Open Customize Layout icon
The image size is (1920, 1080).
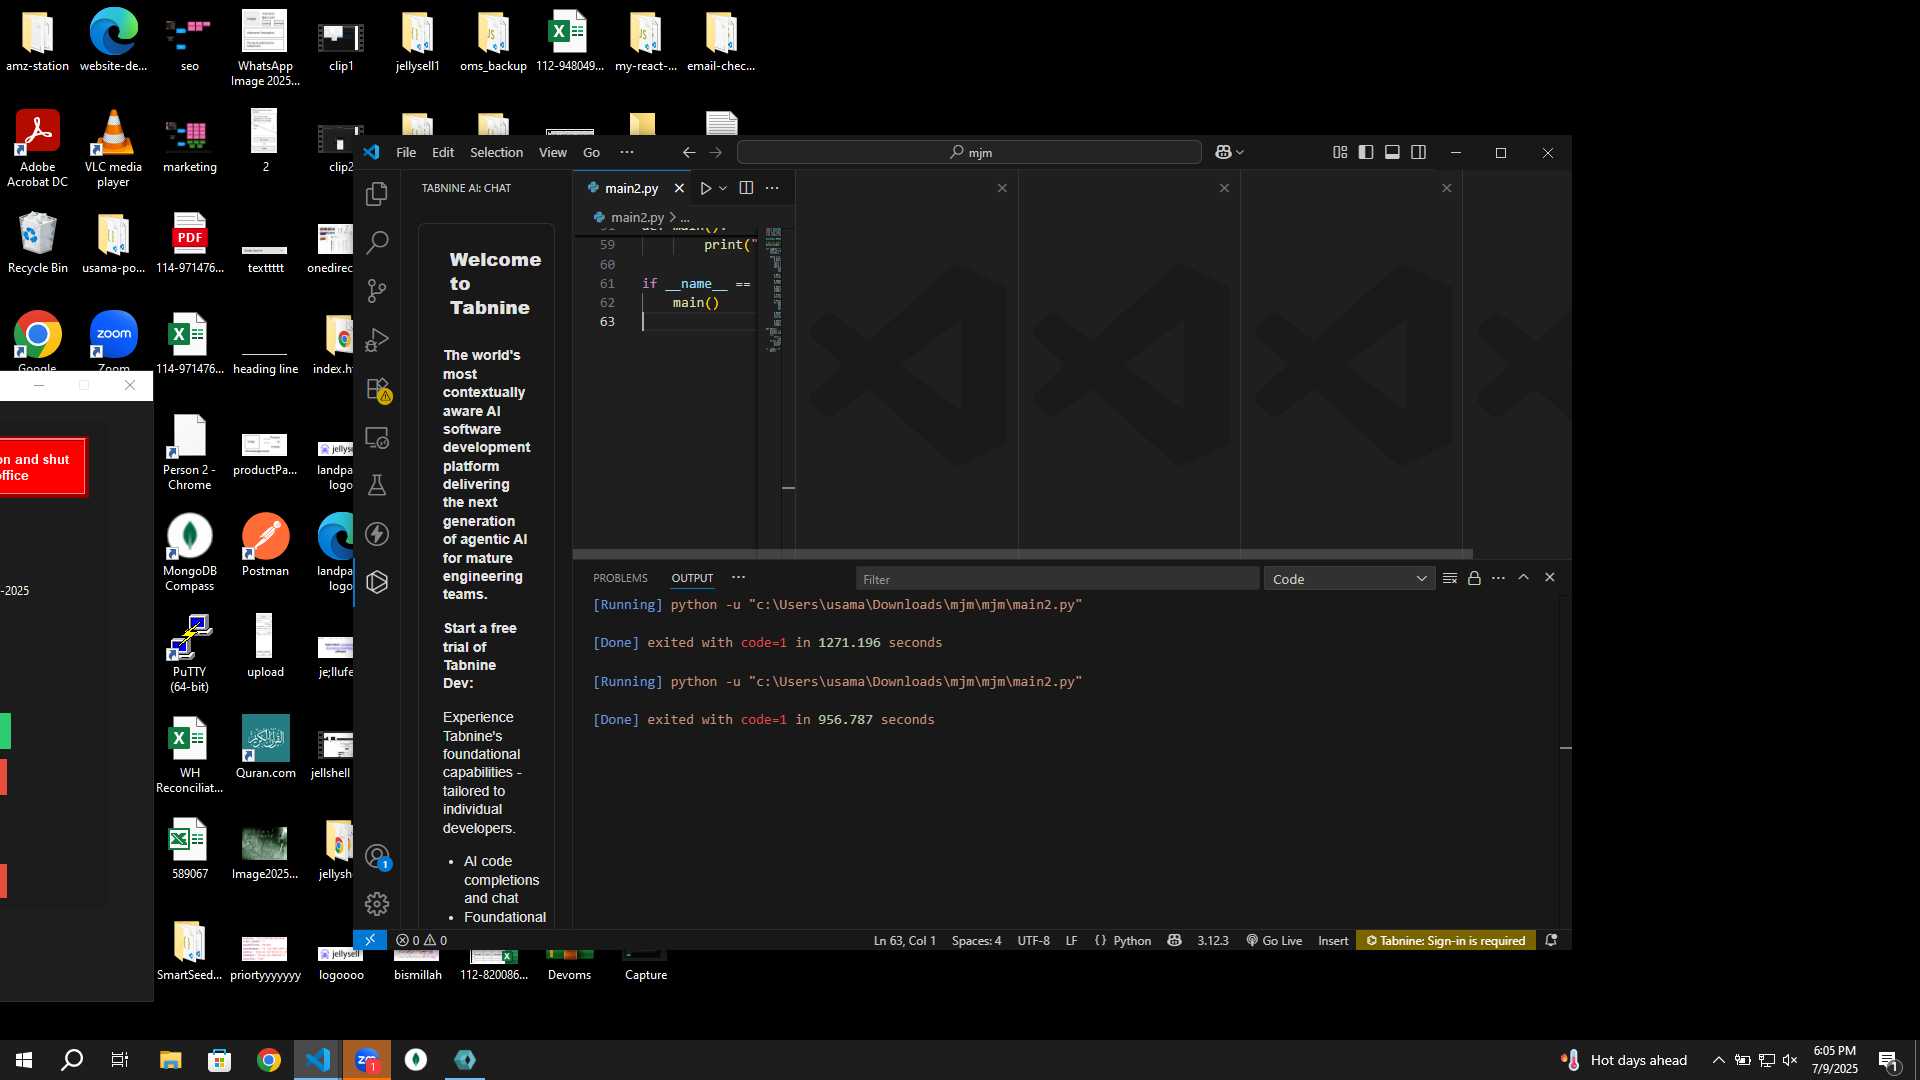click(x=1340, y=152)
